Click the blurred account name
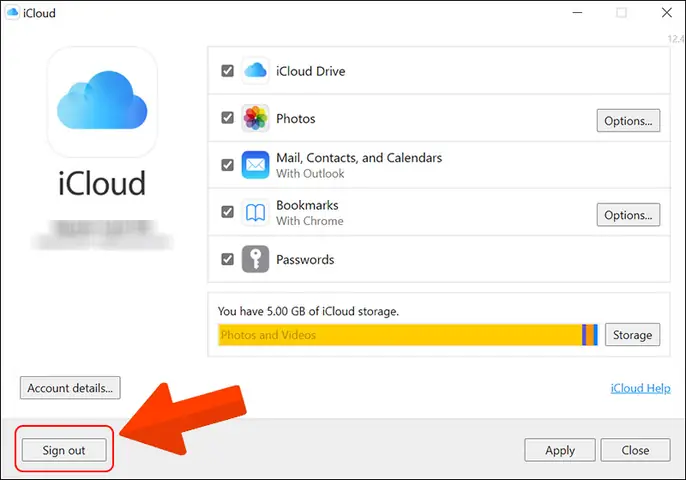Image resolution: width=686 pixels, height=480 pixels. point(102,235)
